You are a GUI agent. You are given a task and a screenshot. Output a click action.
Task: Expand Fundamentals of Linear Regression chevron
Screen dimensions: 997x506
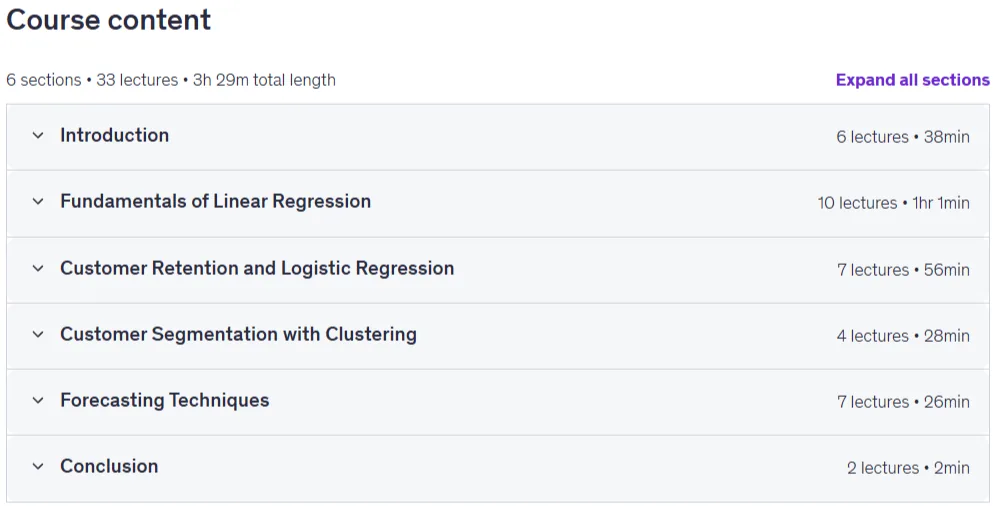coord(38,202)
